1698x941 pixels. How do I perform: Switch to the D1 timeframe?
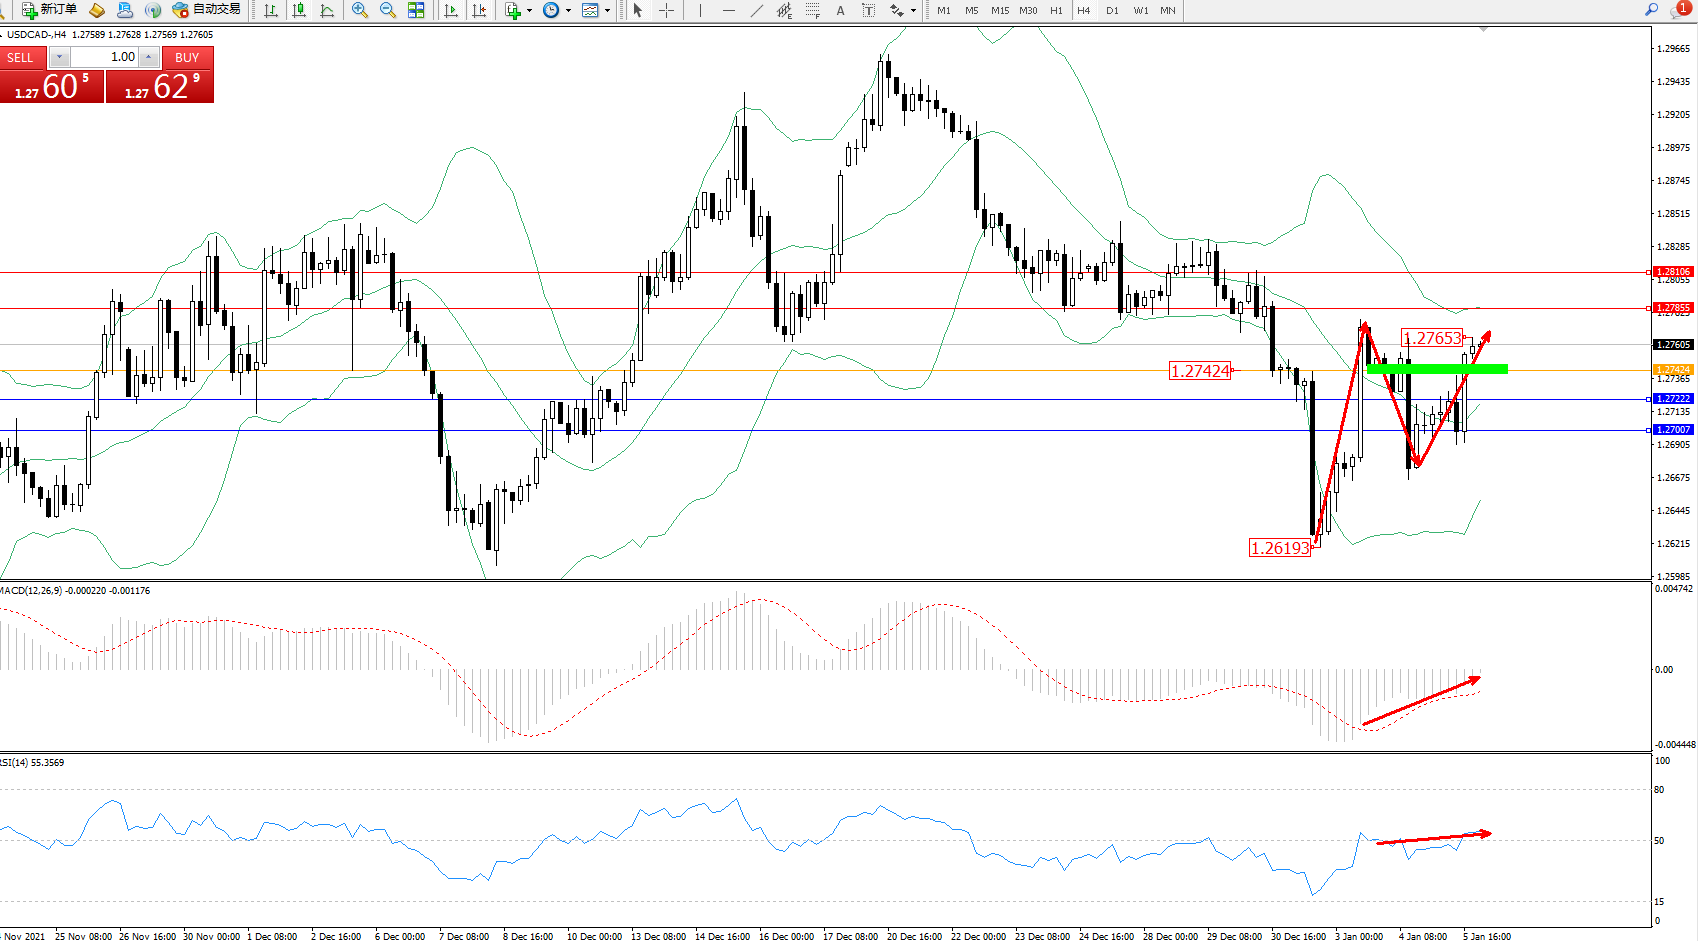pos(1112,10)
